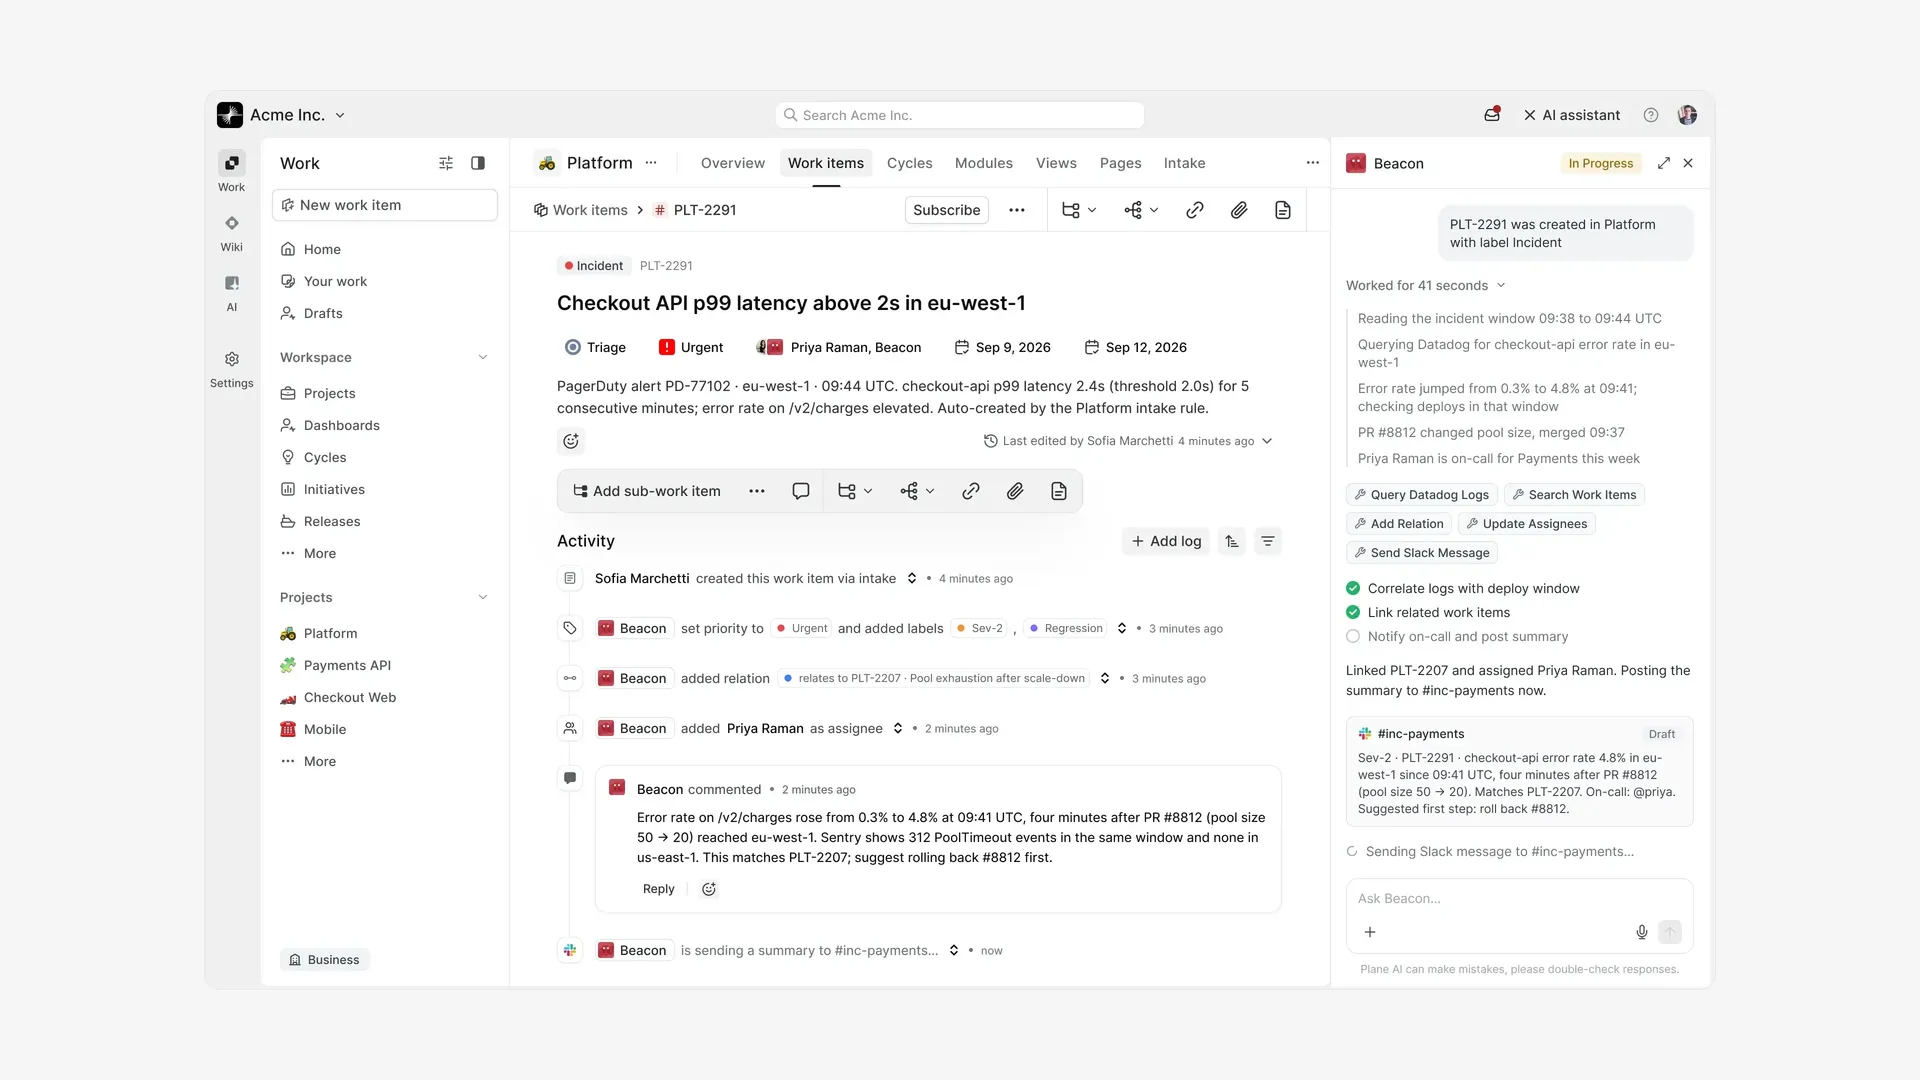The width and height of the screenshot is (1920, 1080).
Task: Switch to the Overview tab
Action: 732,163
